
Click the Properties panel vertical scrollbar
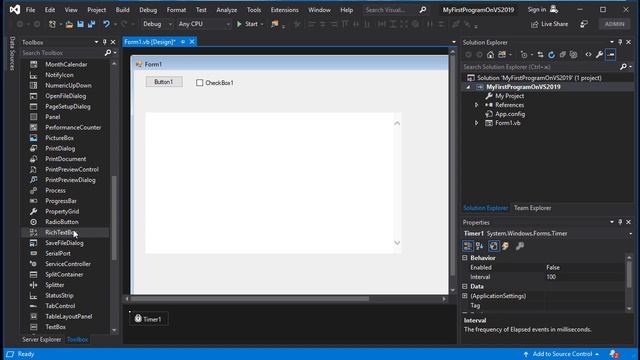point(629,275)
